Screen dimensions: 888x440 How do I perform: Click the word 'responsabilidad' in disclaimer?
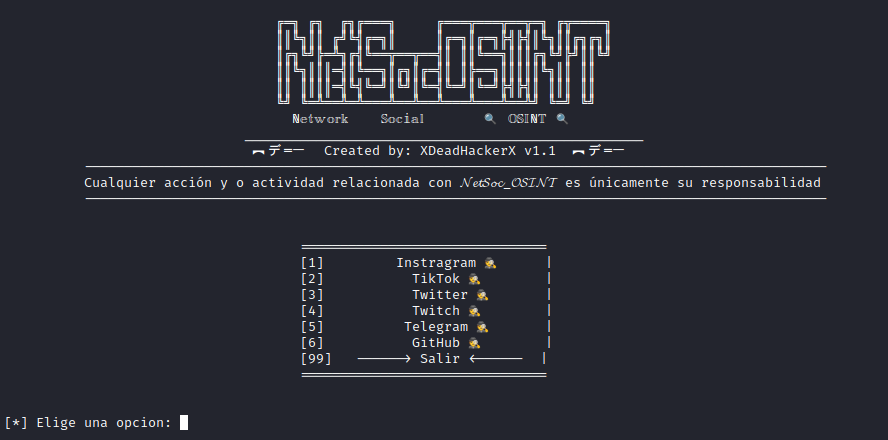(761, 183)
